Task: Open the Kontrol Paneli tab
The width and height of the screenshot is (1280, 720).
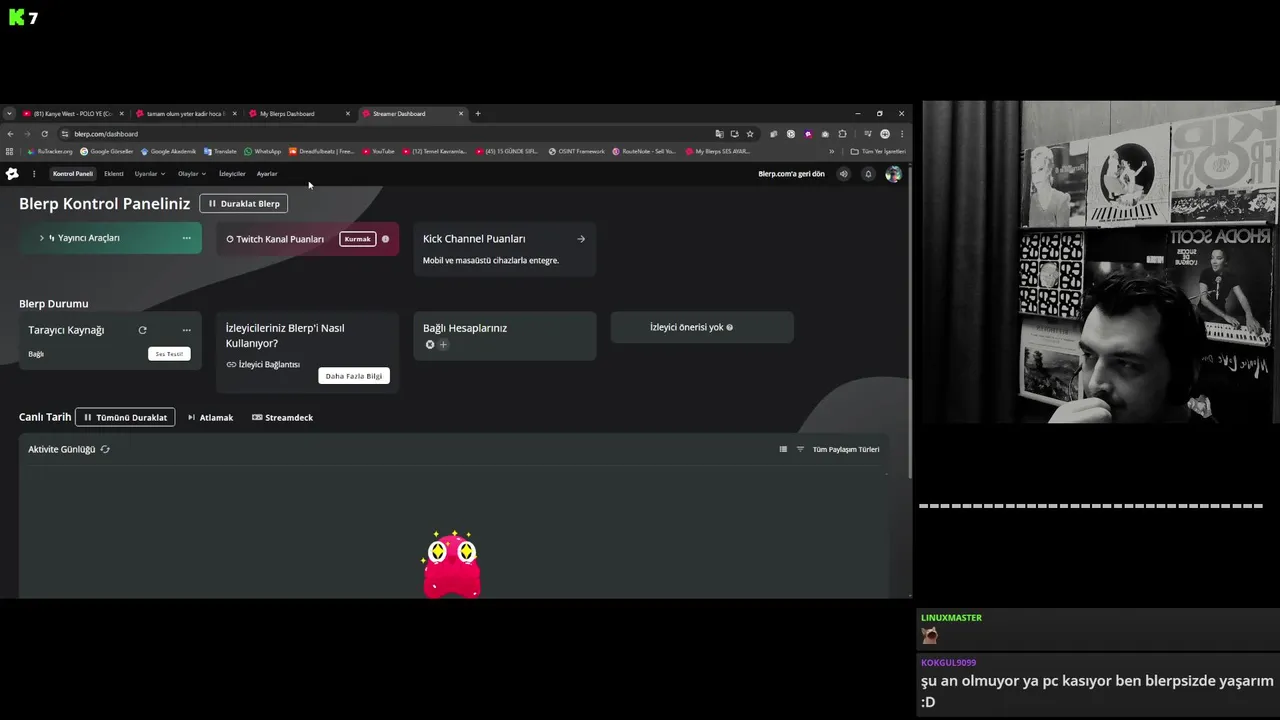Action: coord(73,174)
